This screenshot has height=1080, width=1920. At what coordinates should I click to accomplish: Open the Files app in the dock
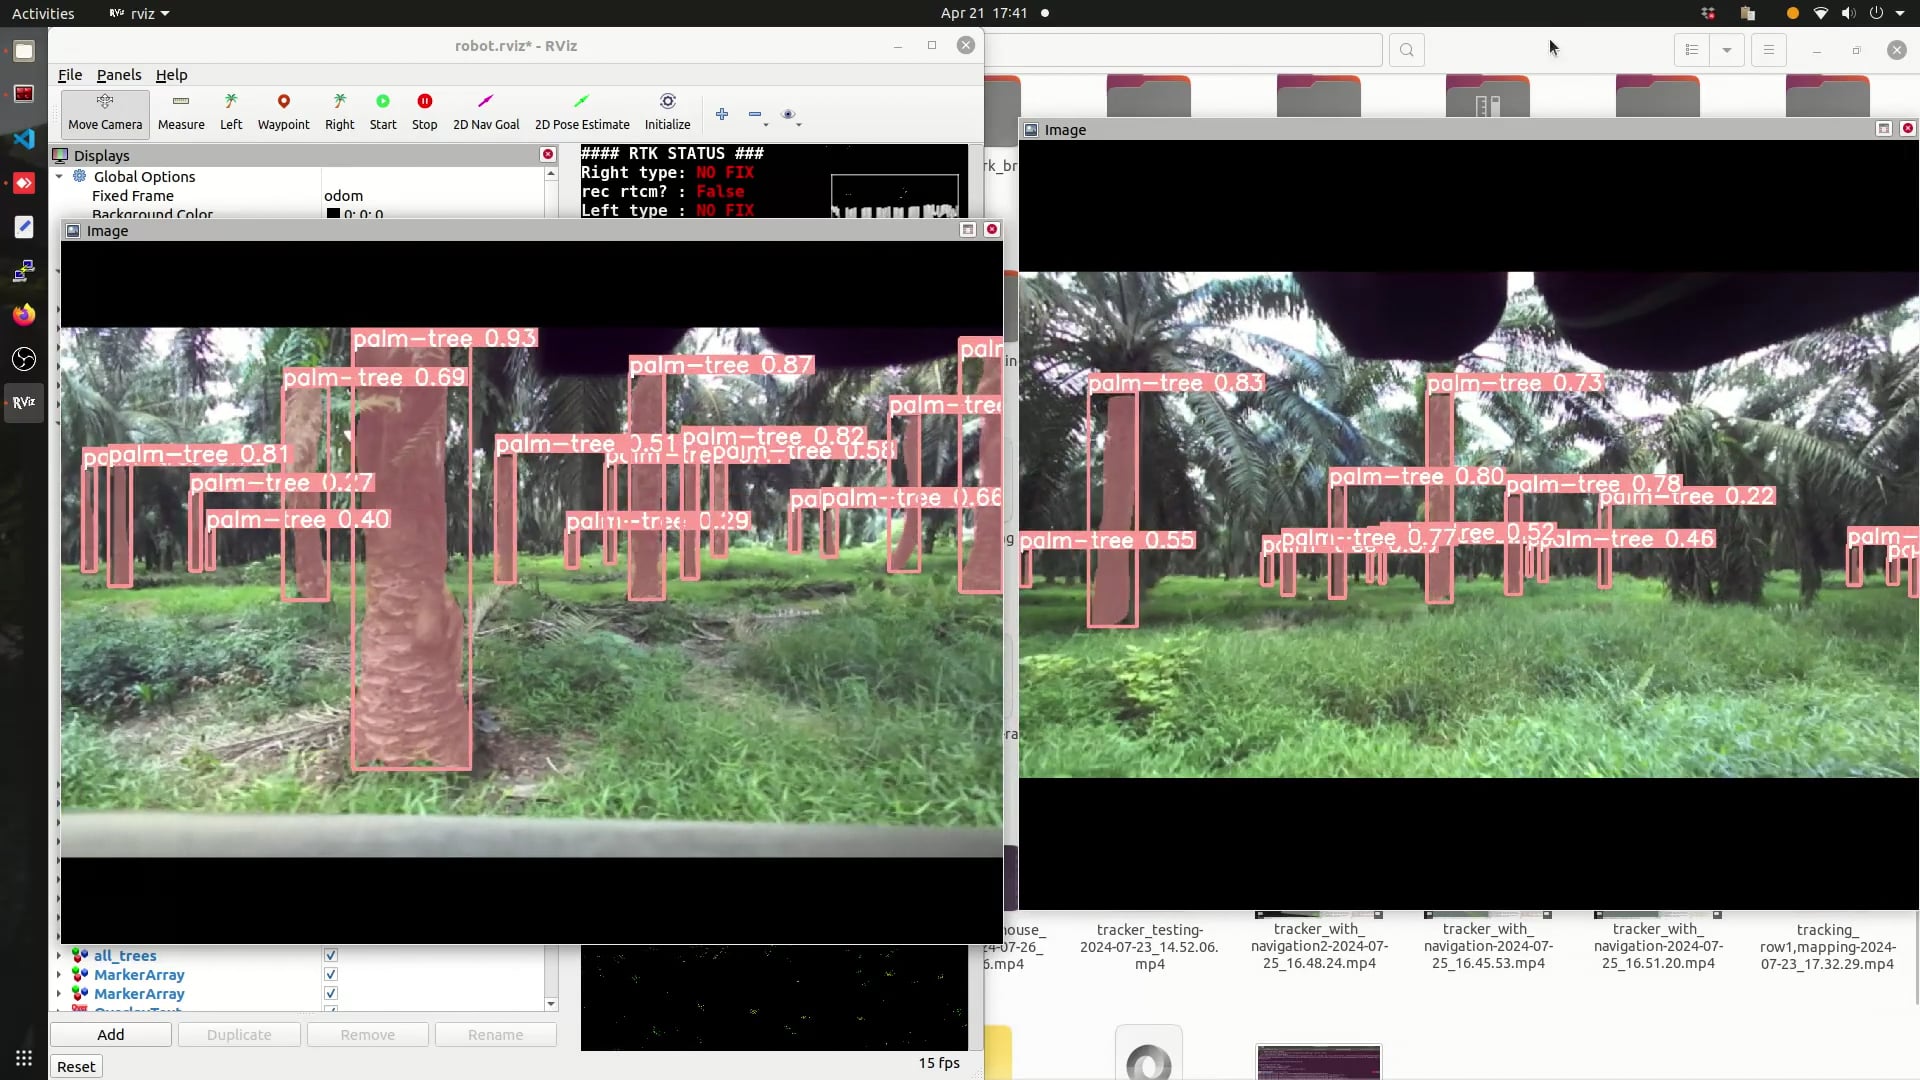(x=24, y=51)
